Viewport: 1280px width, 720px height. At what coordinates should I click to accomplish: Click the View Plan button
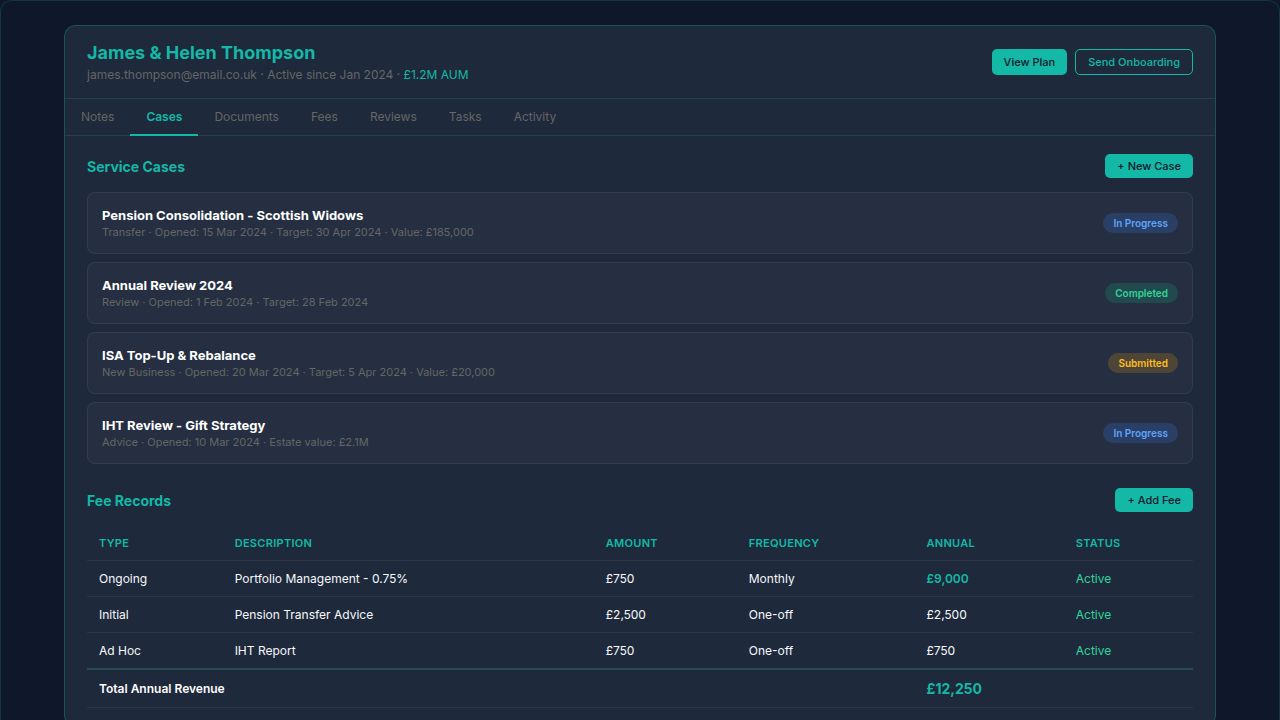point(1028,61)
